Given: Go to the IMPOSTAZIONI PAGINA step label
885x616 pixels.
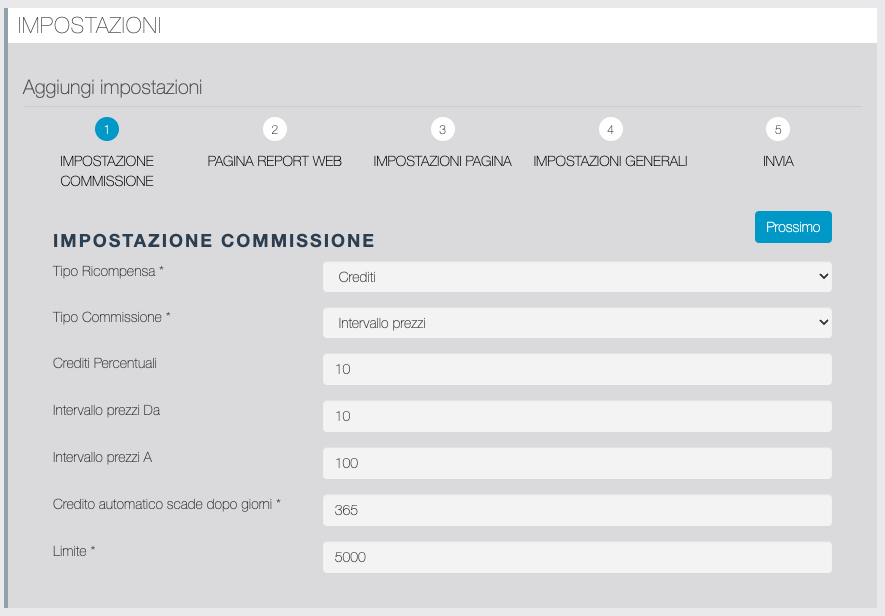Looking at the screenshot, I should pyautogui.click(x=442, y=161).
